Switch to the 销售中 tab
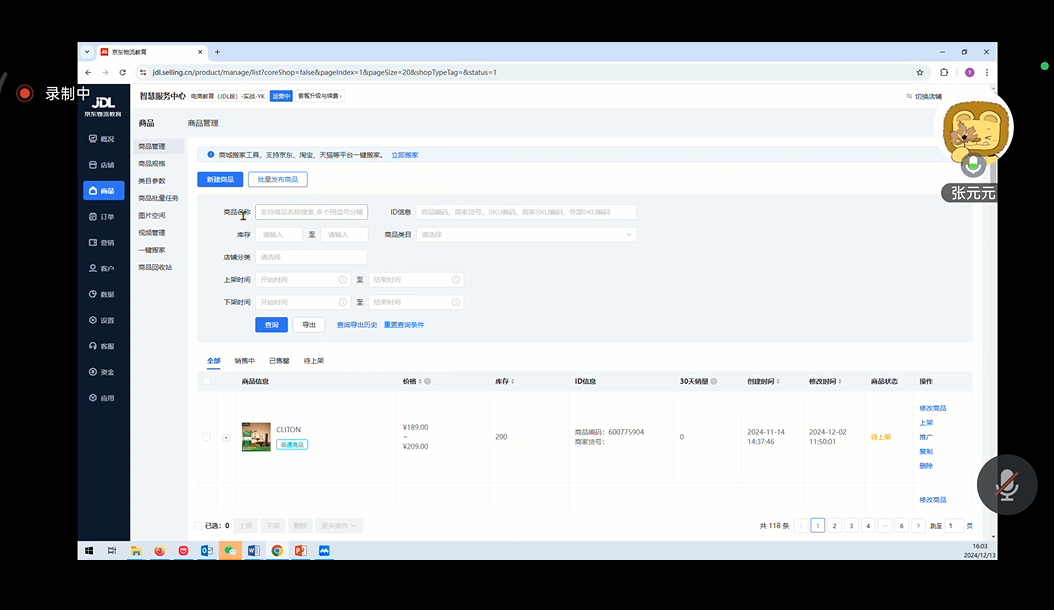Screen dimensions: 1054x610 [x=245, y=361]
